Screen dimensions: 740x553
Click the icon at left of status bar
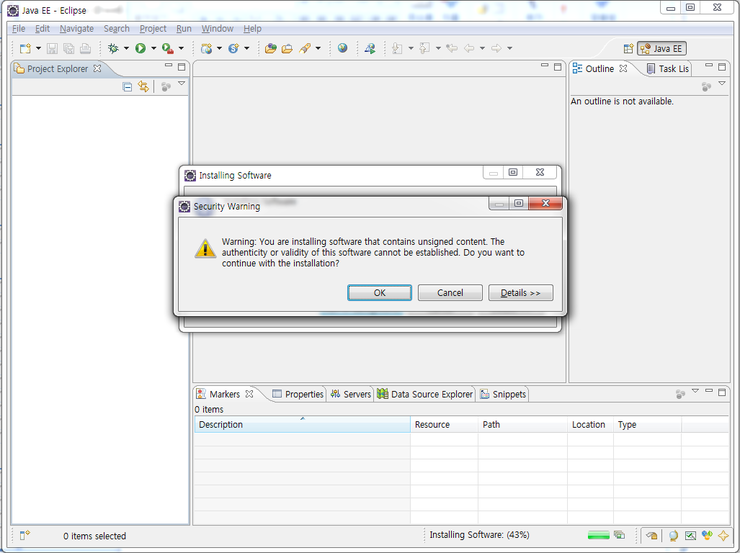point(25,535)
